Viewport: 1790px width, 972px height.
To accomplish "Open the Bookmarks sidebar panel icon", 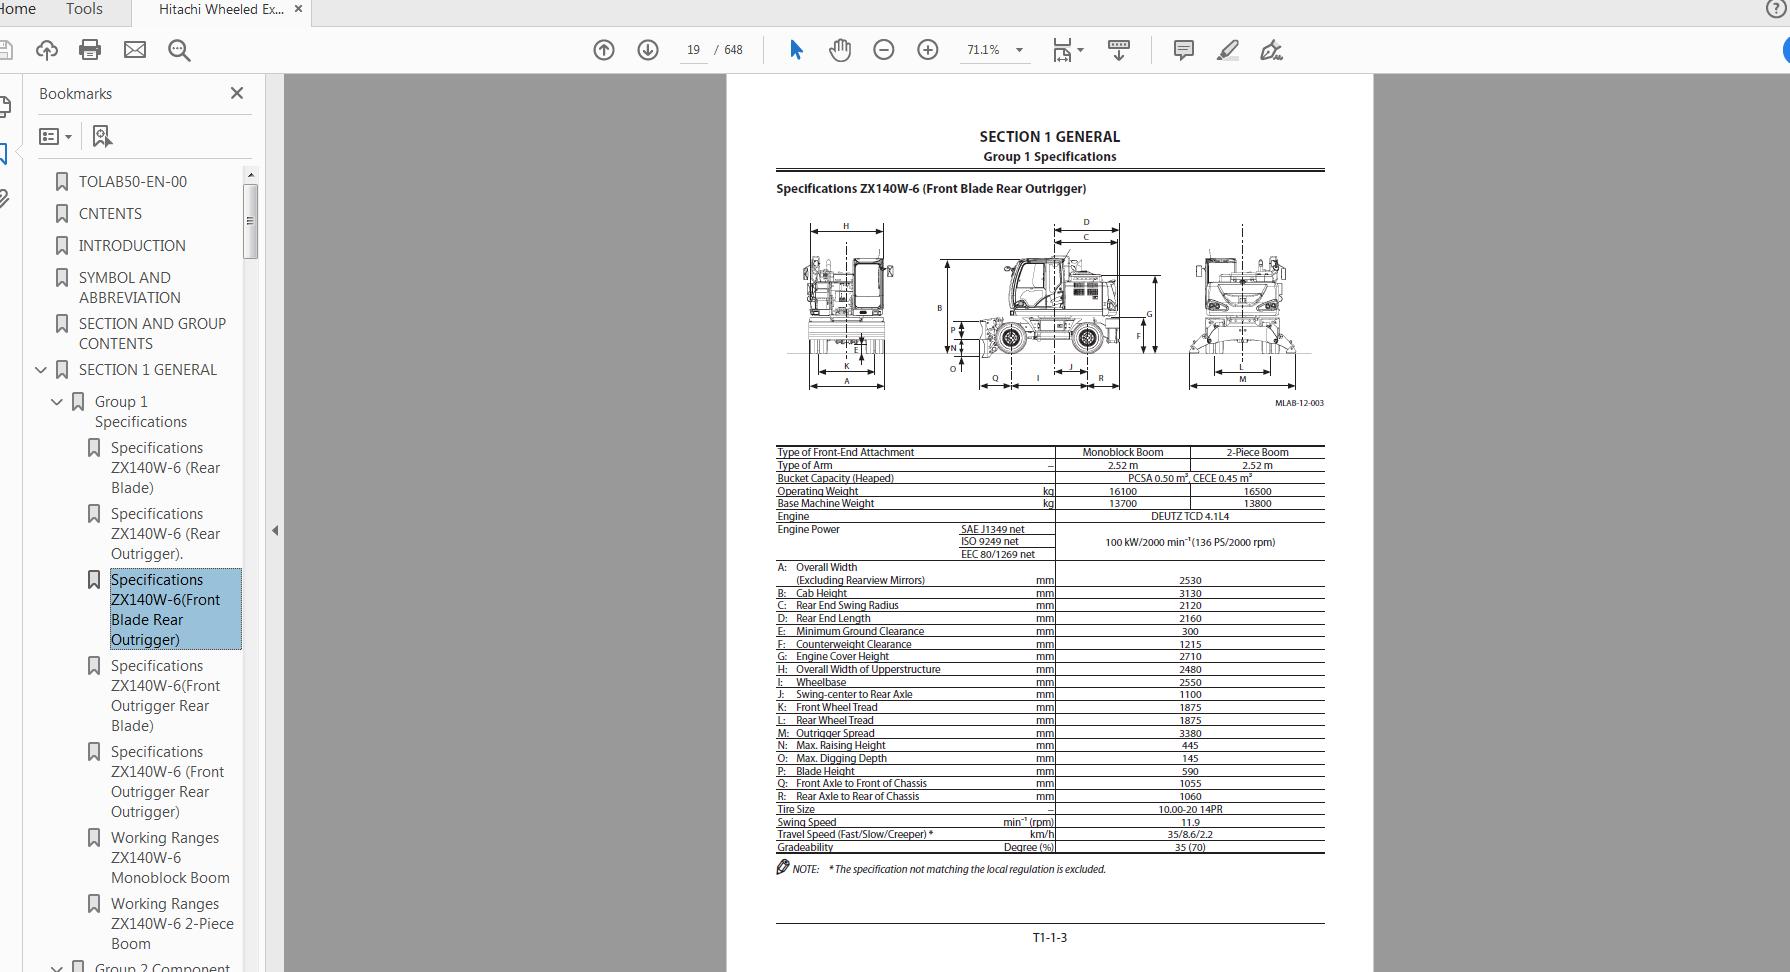I will click(x=4, y=152).
